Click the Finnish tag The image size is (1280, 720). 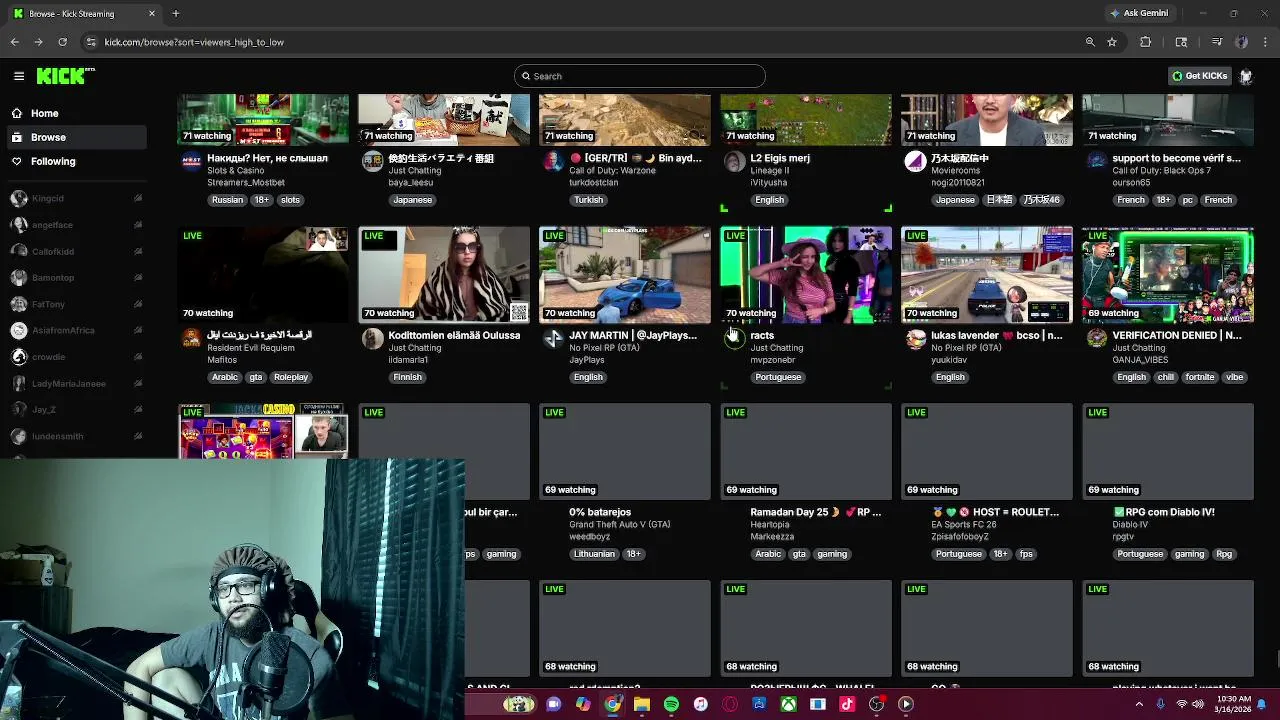[x=407, y=377]
